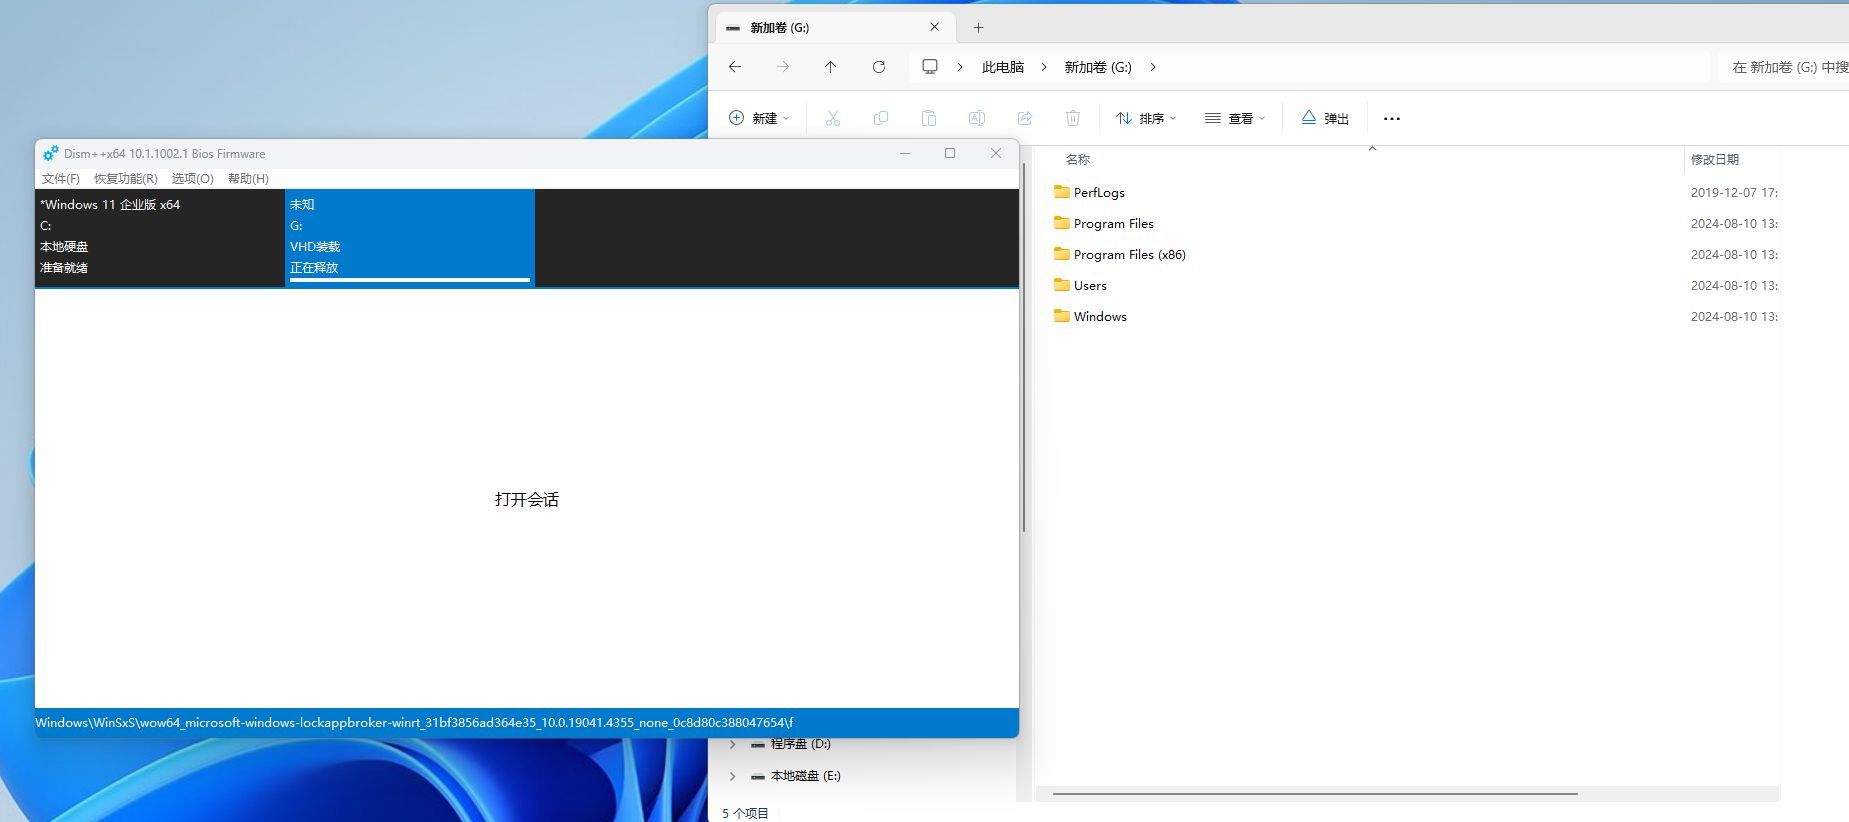1849x822 pixels.
Task: Minimize the Dism++ window
Action: click(905, 153)
